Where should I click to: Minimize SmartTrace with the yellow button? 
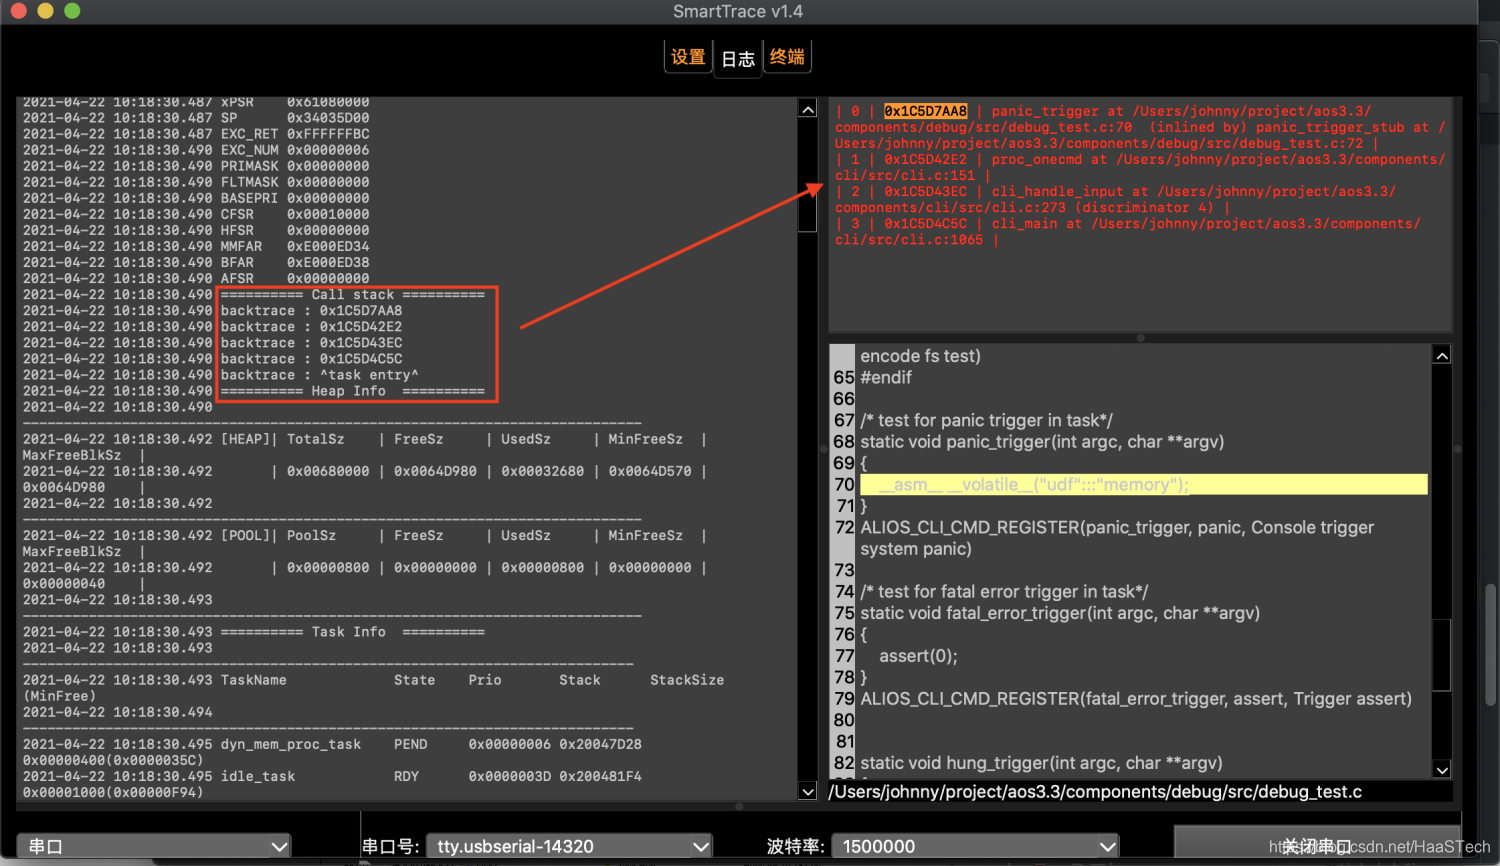45,11
